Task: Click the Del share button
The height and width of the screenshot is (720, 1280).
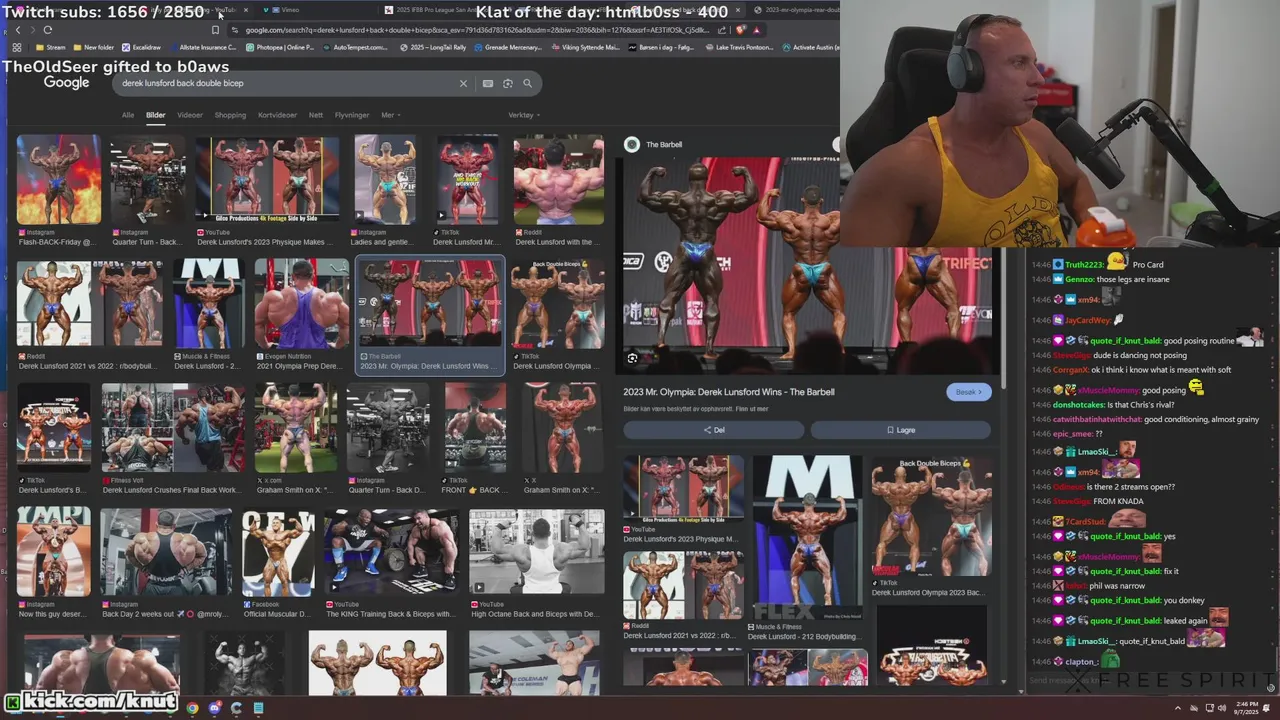Action: click(x=714, y=430)
